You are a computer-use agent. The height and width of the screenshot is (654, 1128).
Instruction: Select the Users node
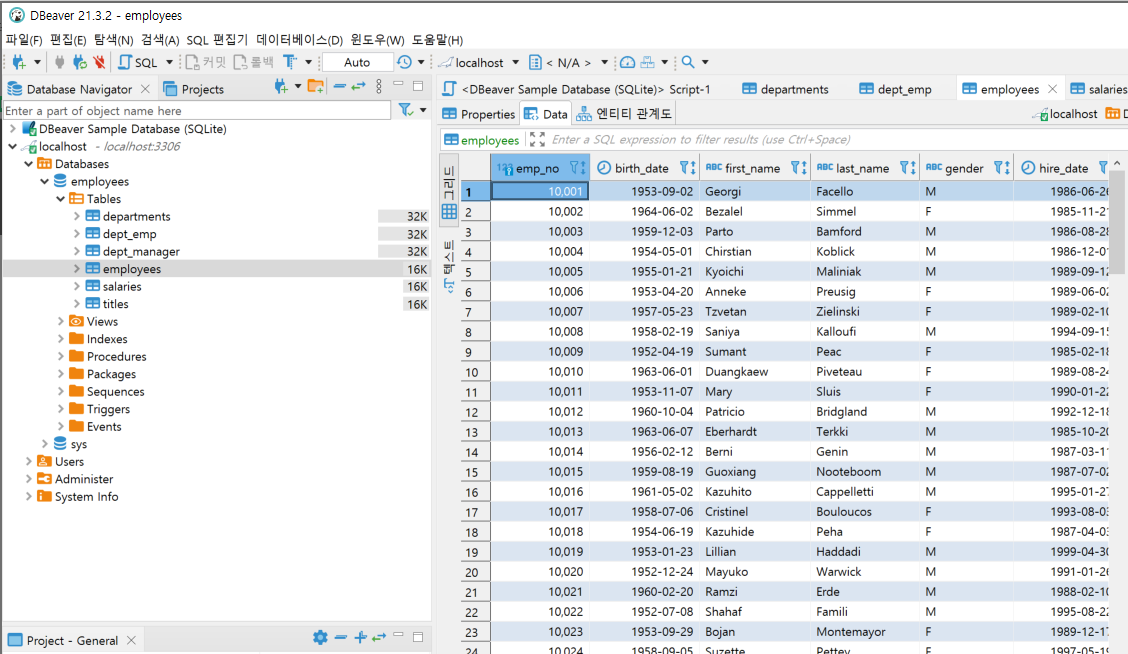69,461
